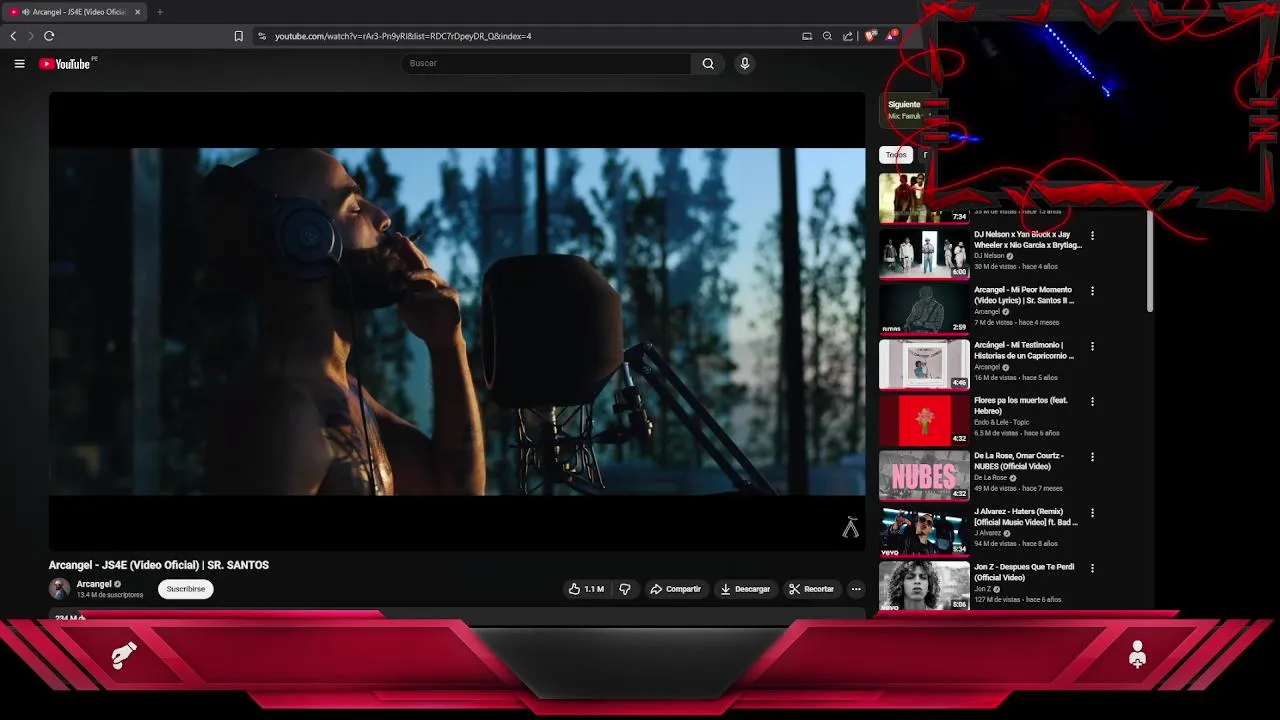Click the share-page icon in the address bar

tap(848, 36)
